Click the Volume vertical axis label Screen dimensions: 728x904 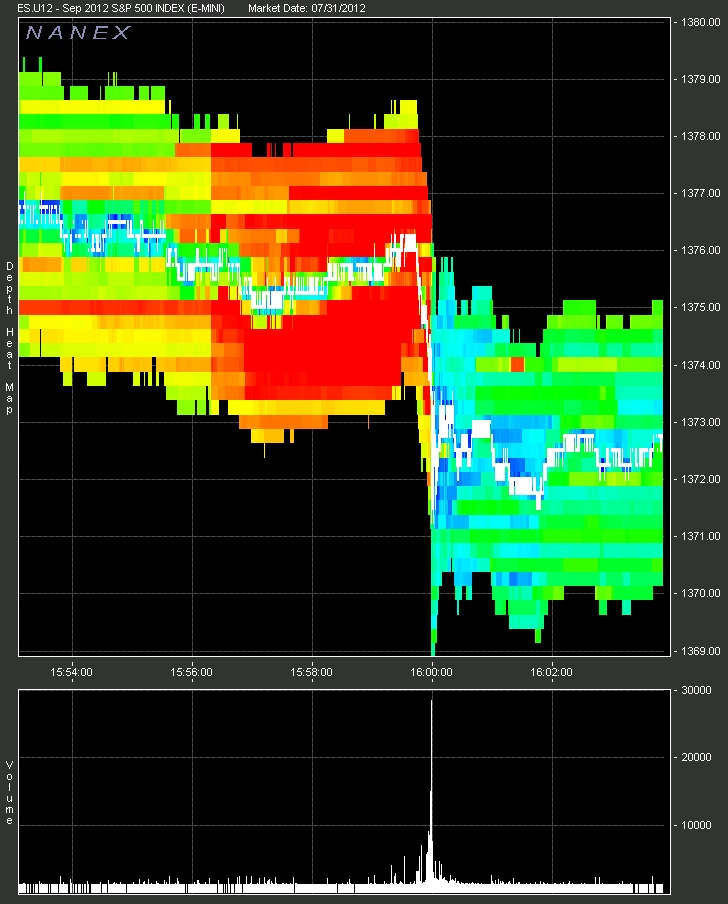coord(9,793)
